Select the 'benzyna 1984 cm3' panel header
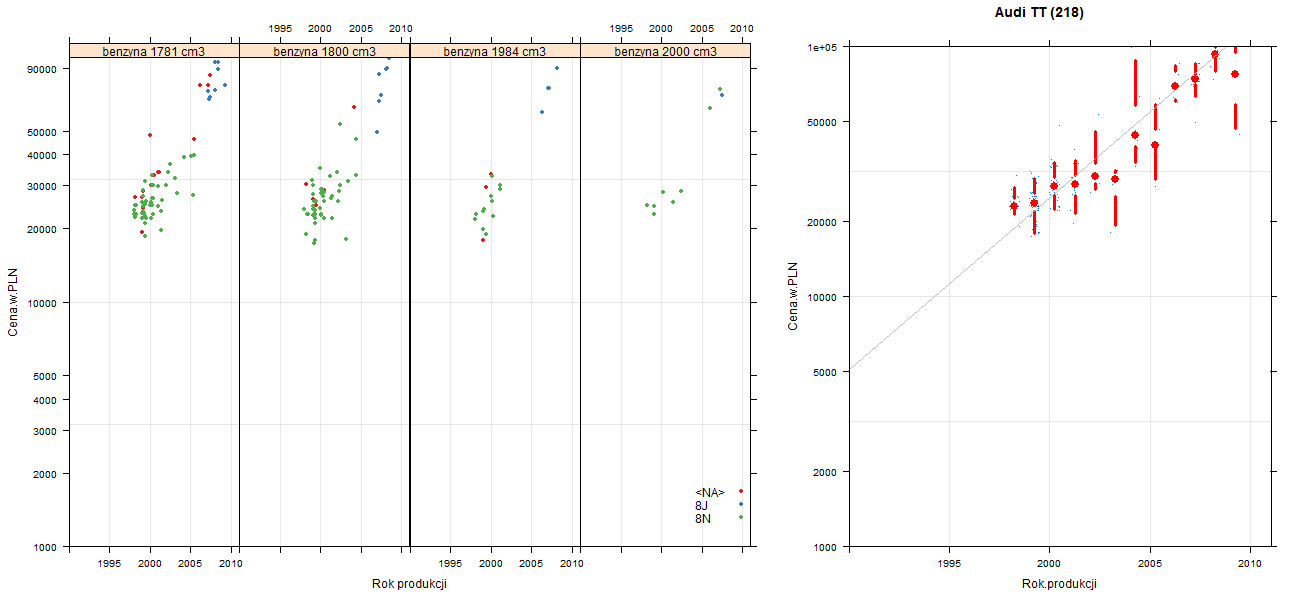The width and height of the screenshot is (1300, 600). (495, 51)
